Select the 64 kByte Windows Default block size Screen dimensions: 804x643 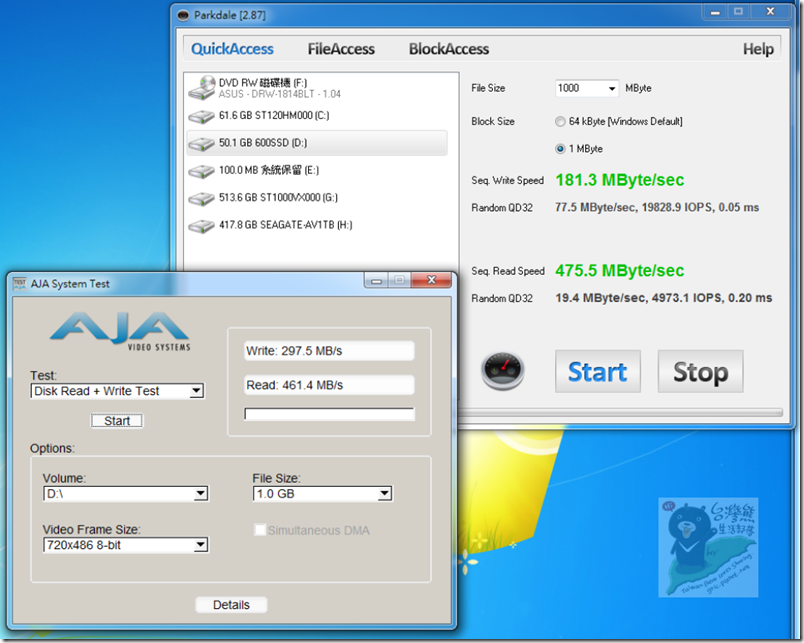(560, 122)
